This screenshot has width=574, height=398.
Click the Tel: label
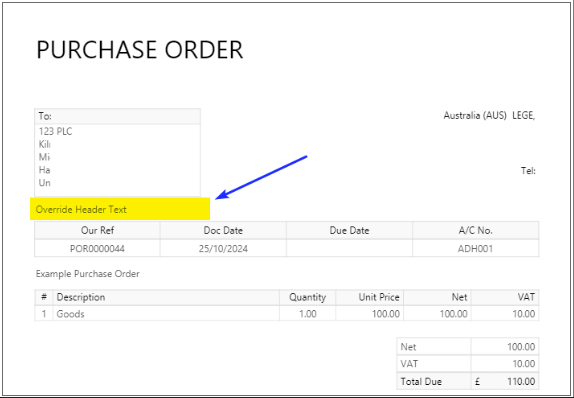click(528, 171)
